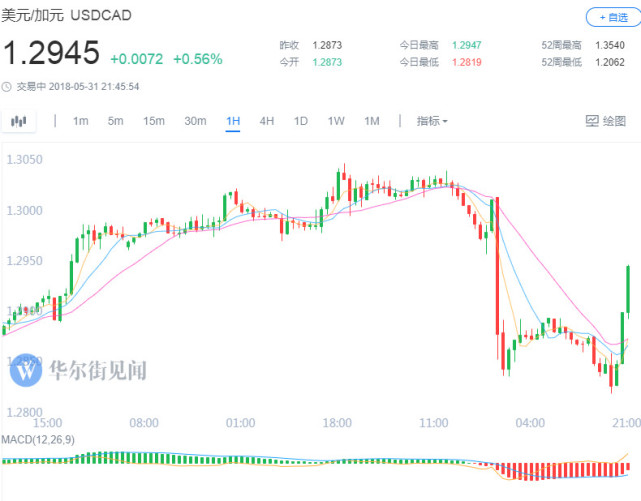Click the clock icon beside trading time

tap(7, 86)
